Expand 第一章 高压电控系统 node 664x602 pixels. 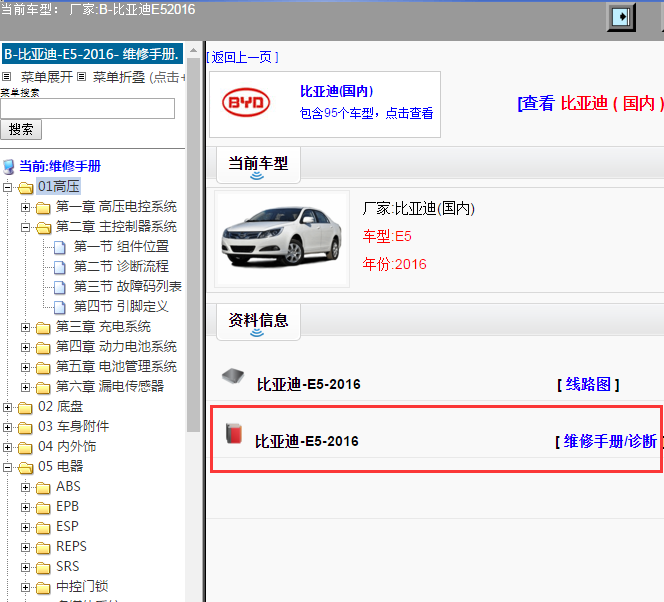point(25,207)
